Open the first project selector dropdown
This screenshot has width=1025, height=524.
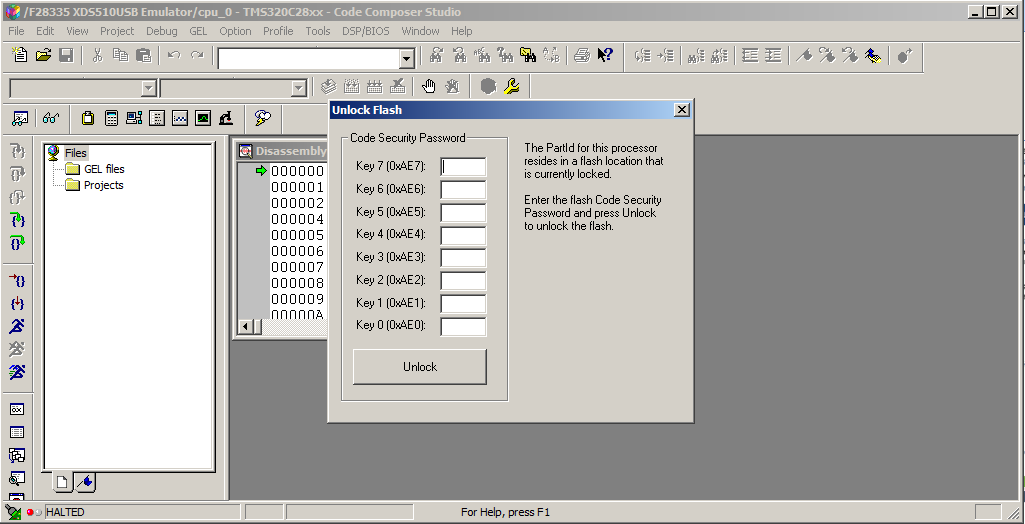click(149, 88)
